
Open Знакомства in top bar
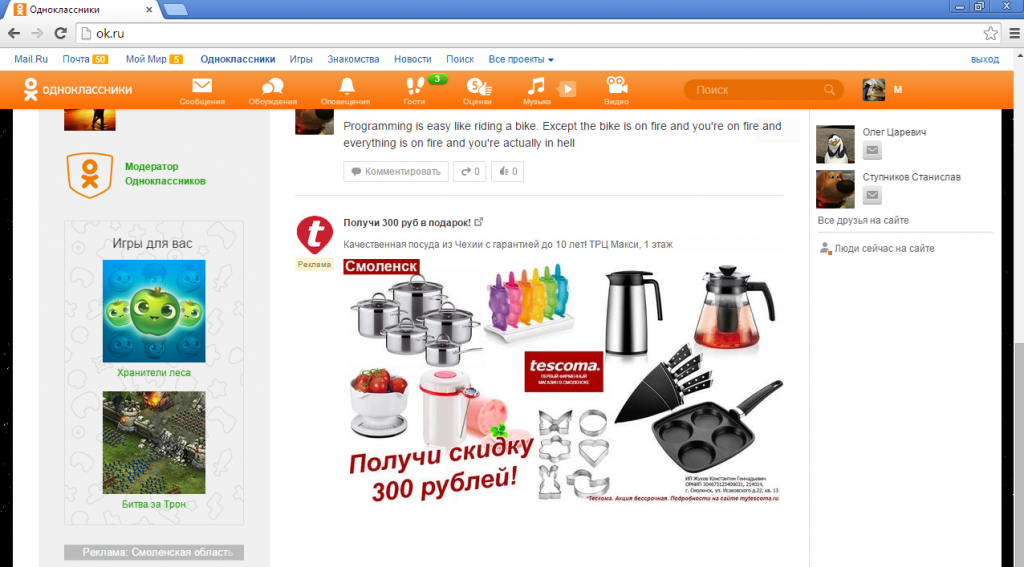pos(353,59)
